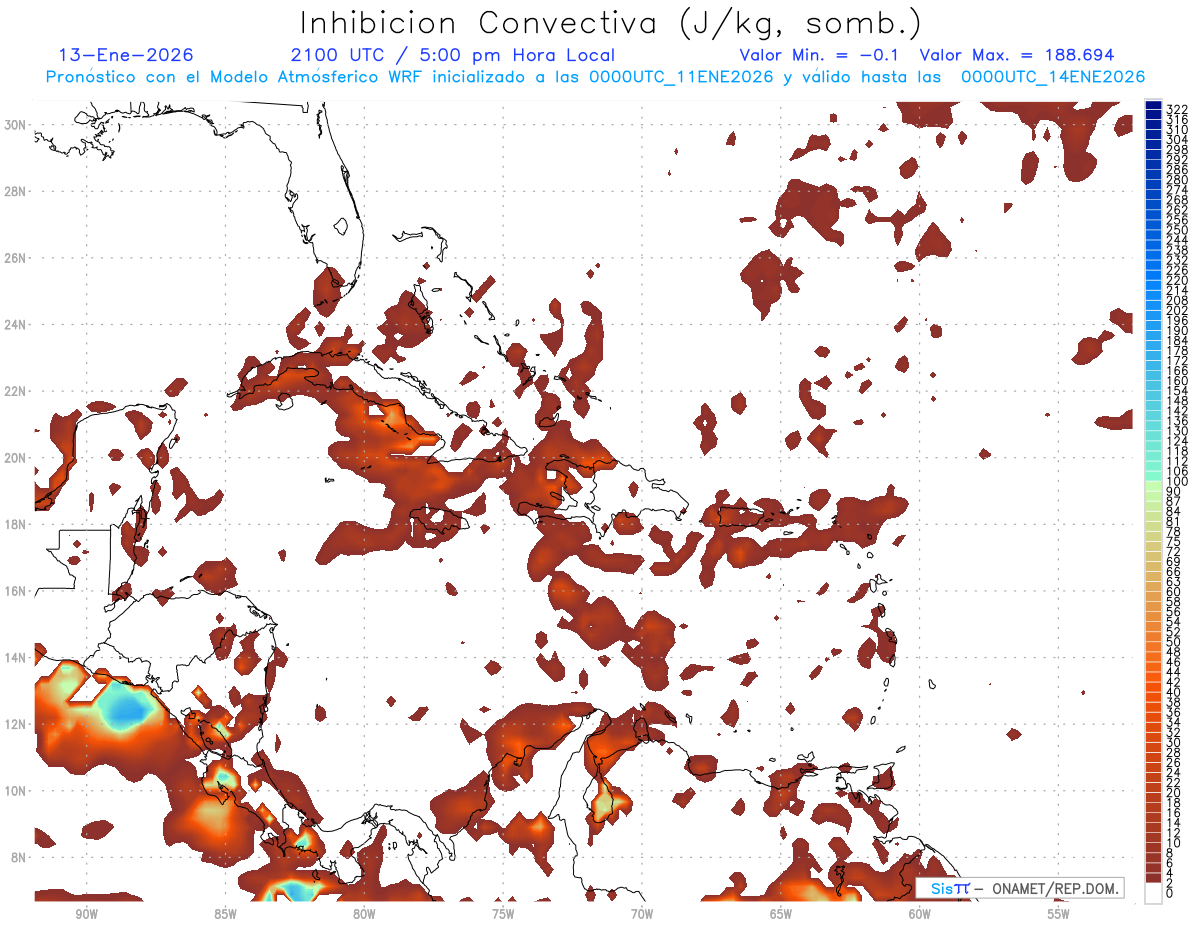This screenshot has height=927, width=1200.
Task: Click "2100 UTC / 5:00 pm Hora Local"
Action: (452, 55)
